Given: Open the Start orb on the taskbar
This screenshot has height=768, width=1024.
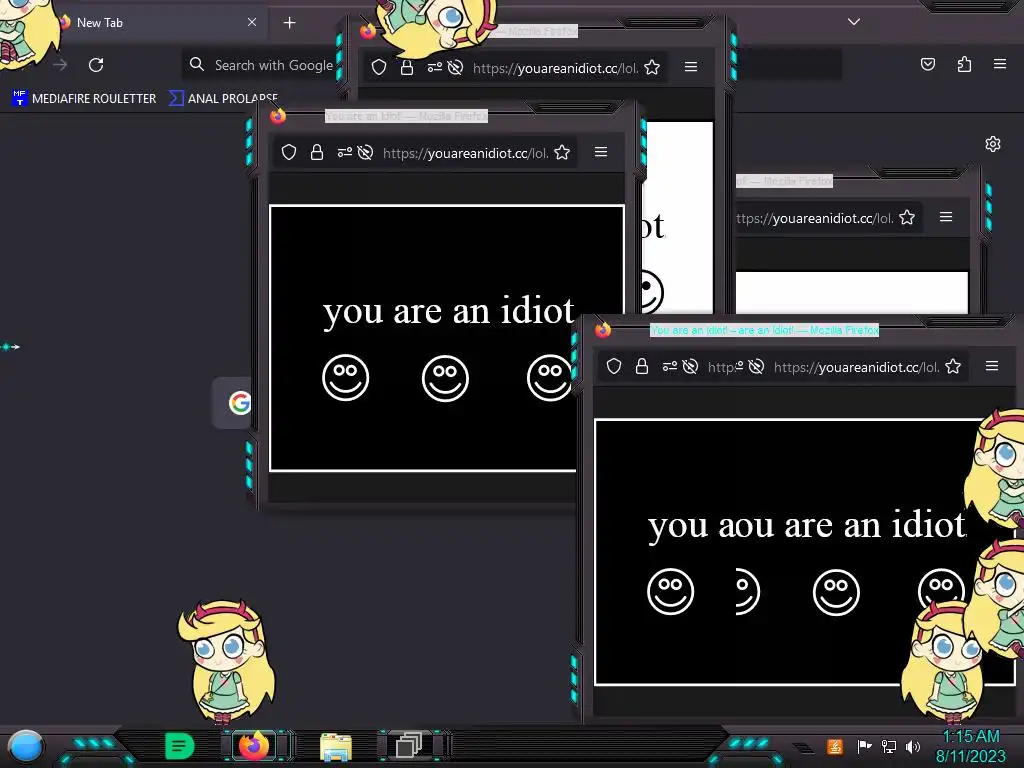Looking at the screenshot, I should pos(25,747).
